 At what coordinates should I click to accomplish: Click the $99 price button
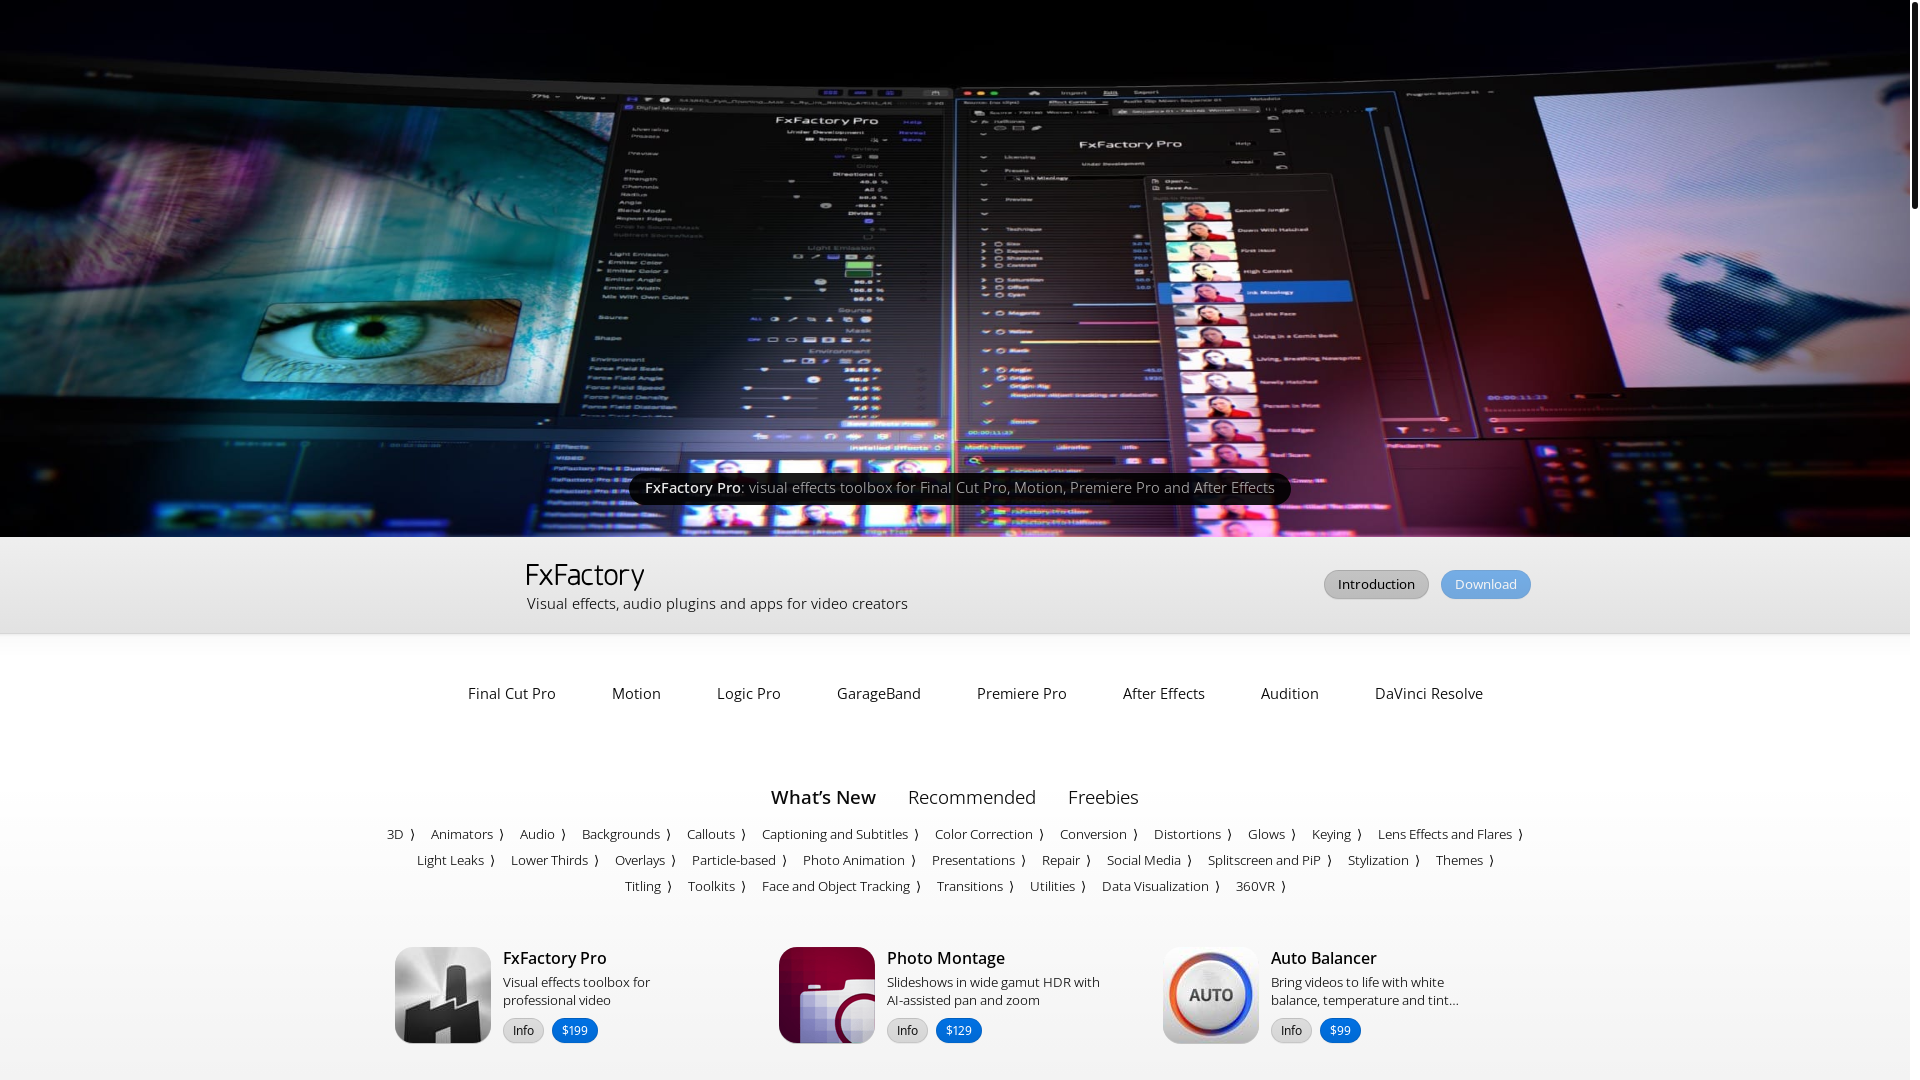(1340, 1031)
